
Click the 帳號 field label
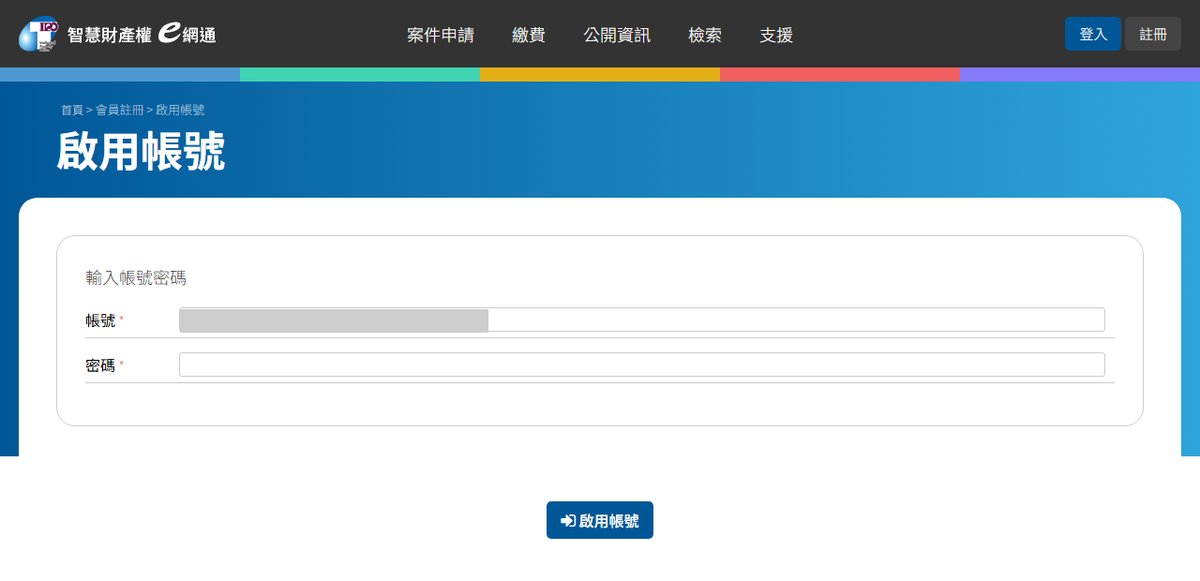point(101,321)
